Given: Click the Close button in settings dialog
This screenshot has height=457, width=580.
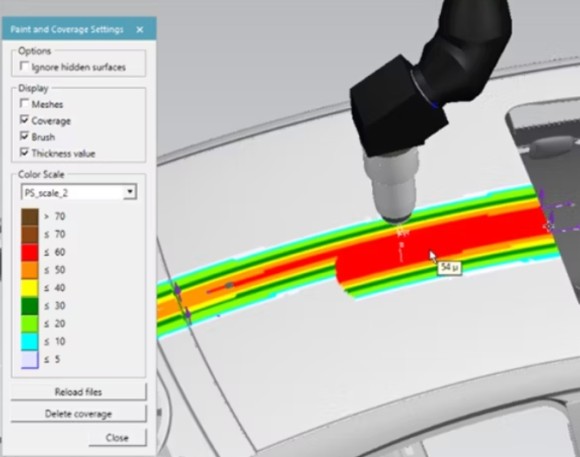Looking at the screenshot, I should 117,437.
